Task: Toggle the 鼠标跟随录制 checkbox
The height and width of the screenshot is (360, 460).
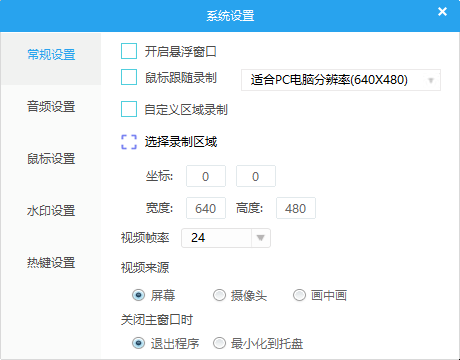Action: coord(129,77)
